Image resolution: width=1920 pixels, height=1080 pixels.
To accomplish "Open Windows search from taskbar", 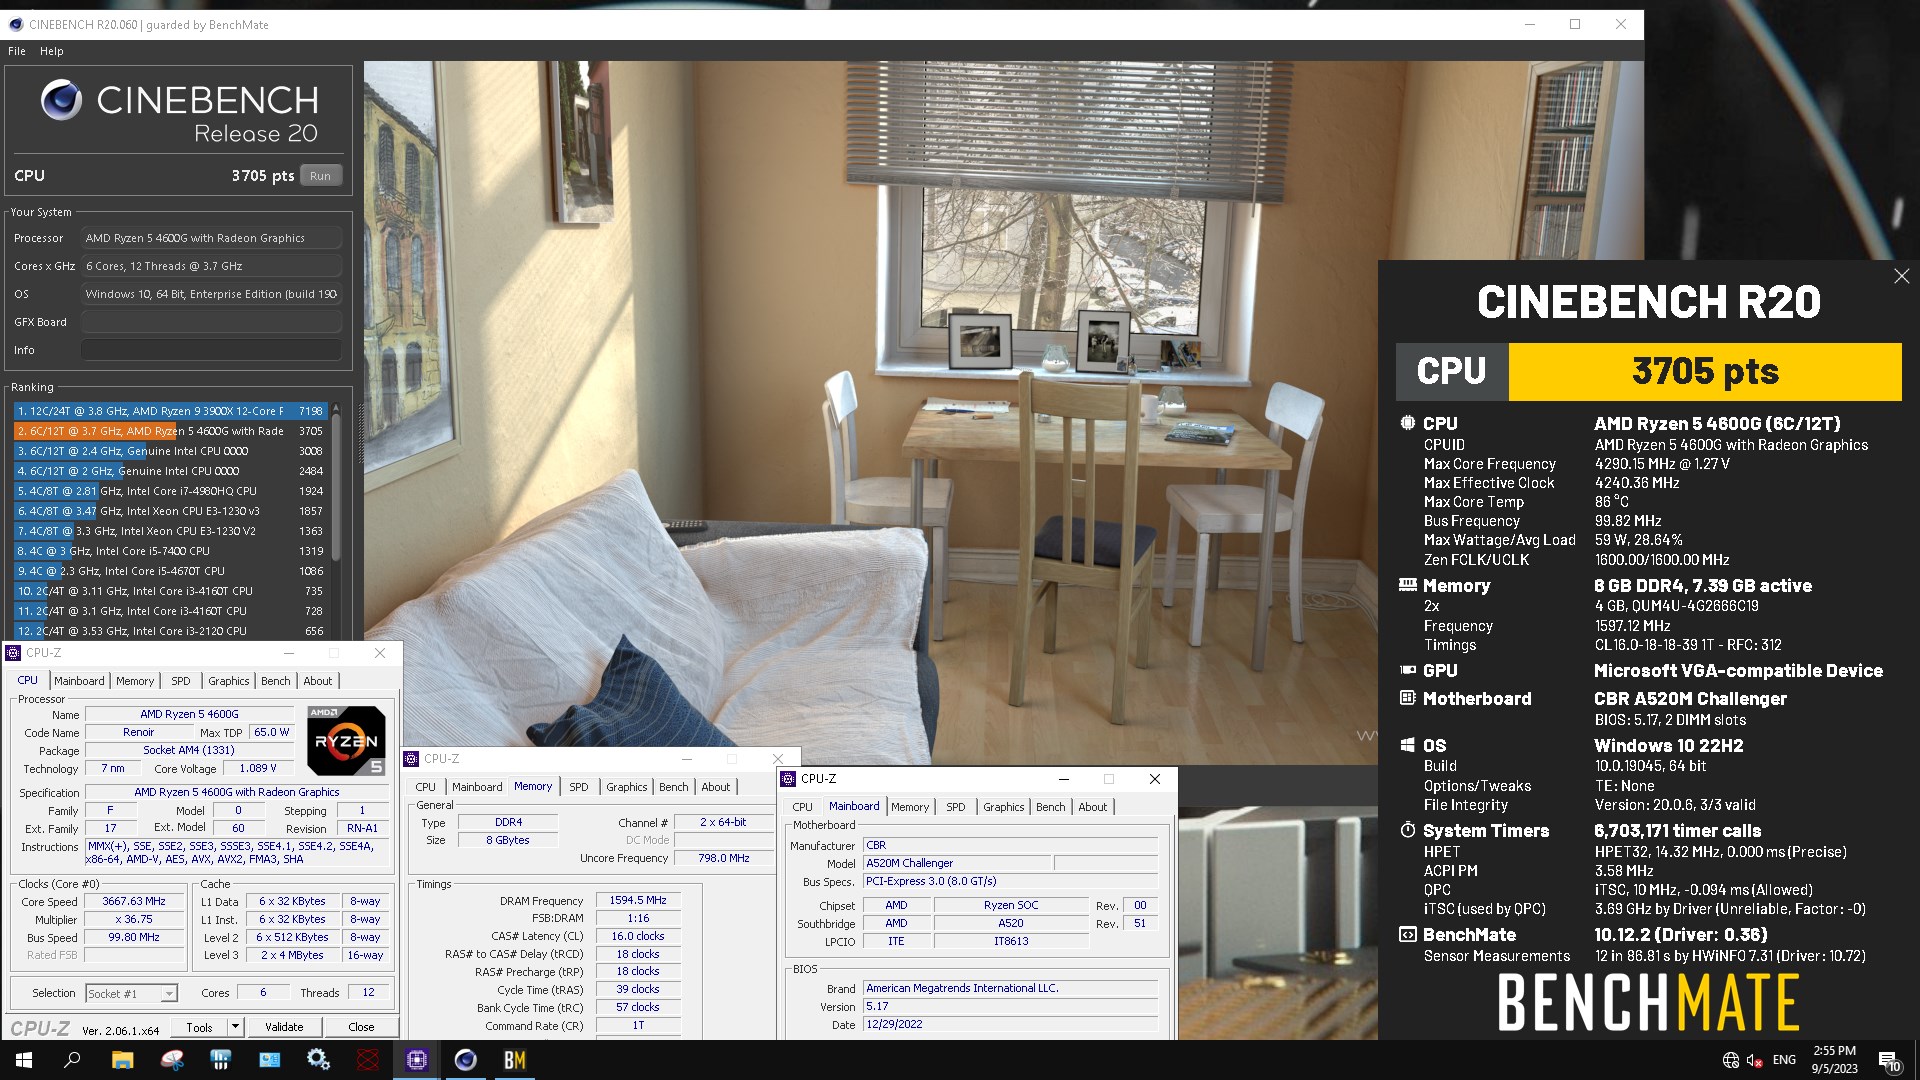I will click(72, 1060).
